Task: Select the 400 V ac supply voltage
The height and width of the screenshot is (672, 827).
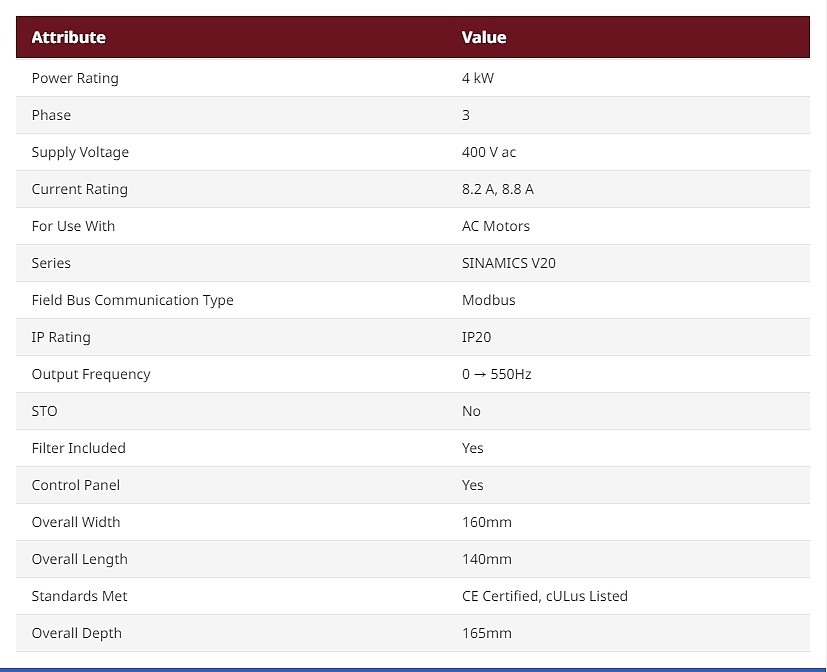Action: [489, 152]
